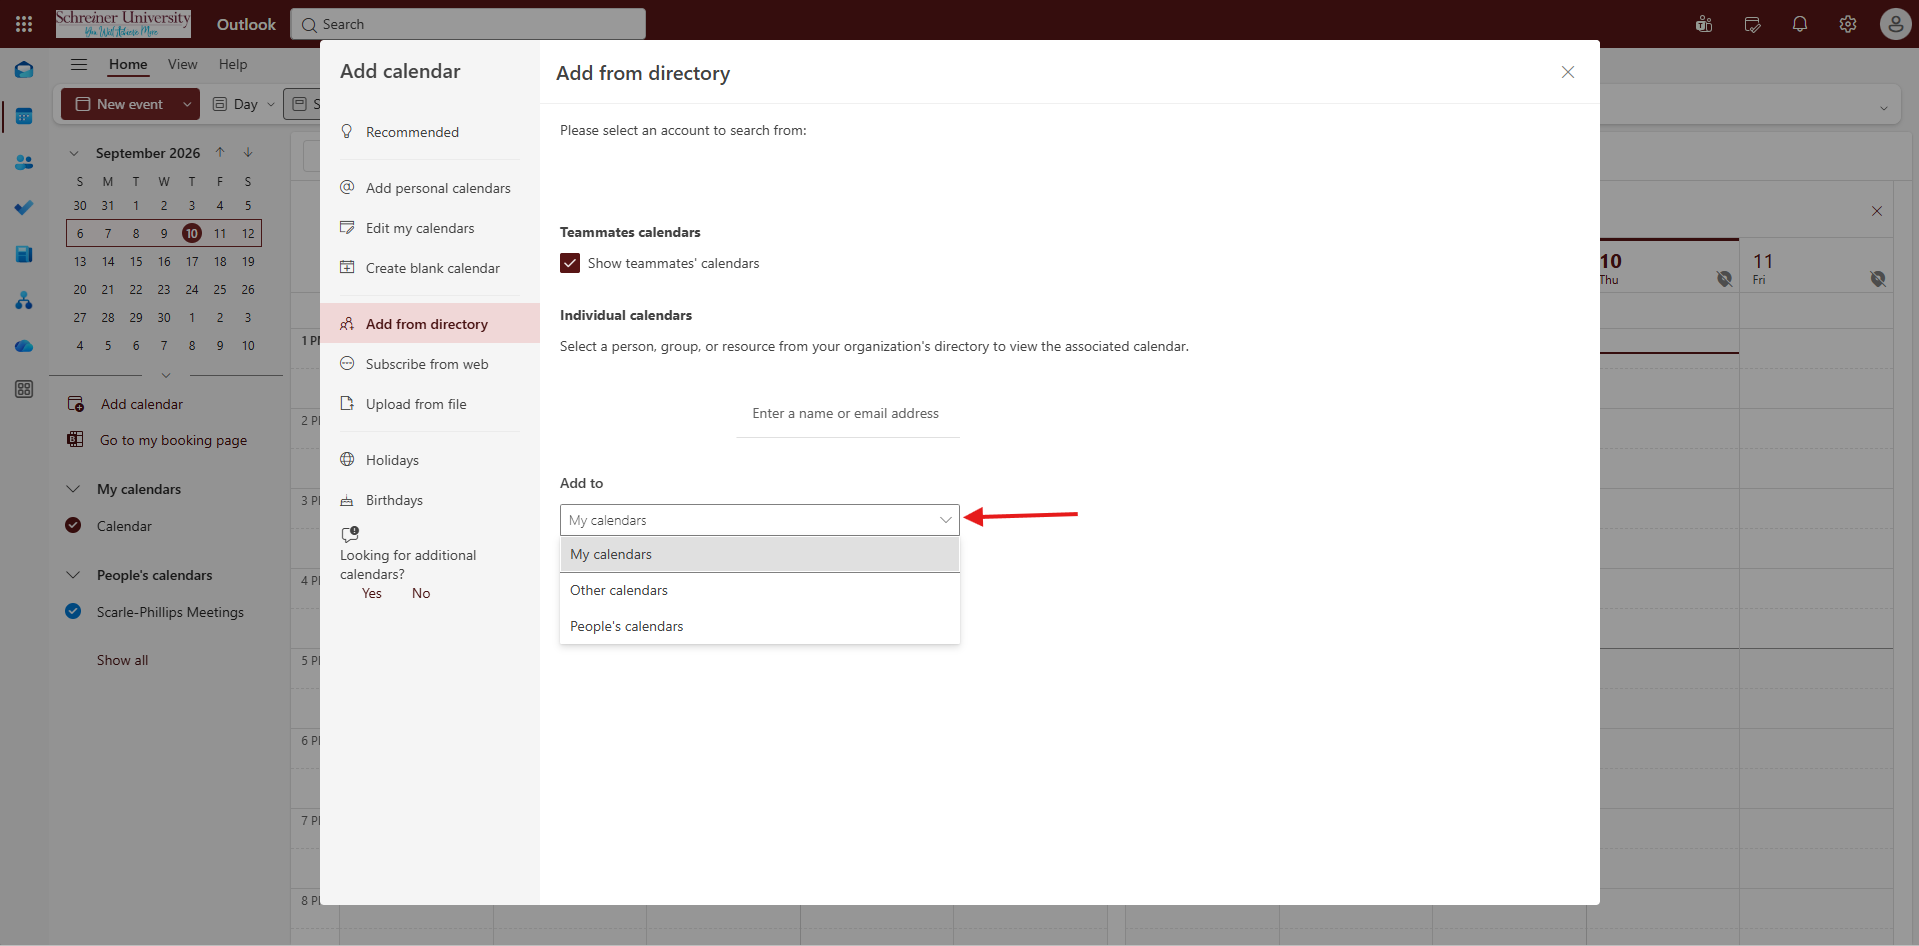Click the Teams meet now icon
The height and width of the screenshot is (946, 1919).
click(x=1704, y=24)
